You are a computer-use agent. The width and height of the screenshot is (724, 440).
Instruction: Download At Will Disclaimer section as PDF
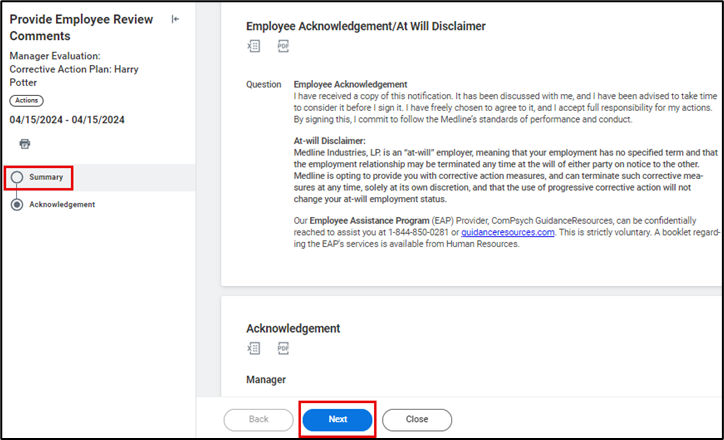[283, 46]
